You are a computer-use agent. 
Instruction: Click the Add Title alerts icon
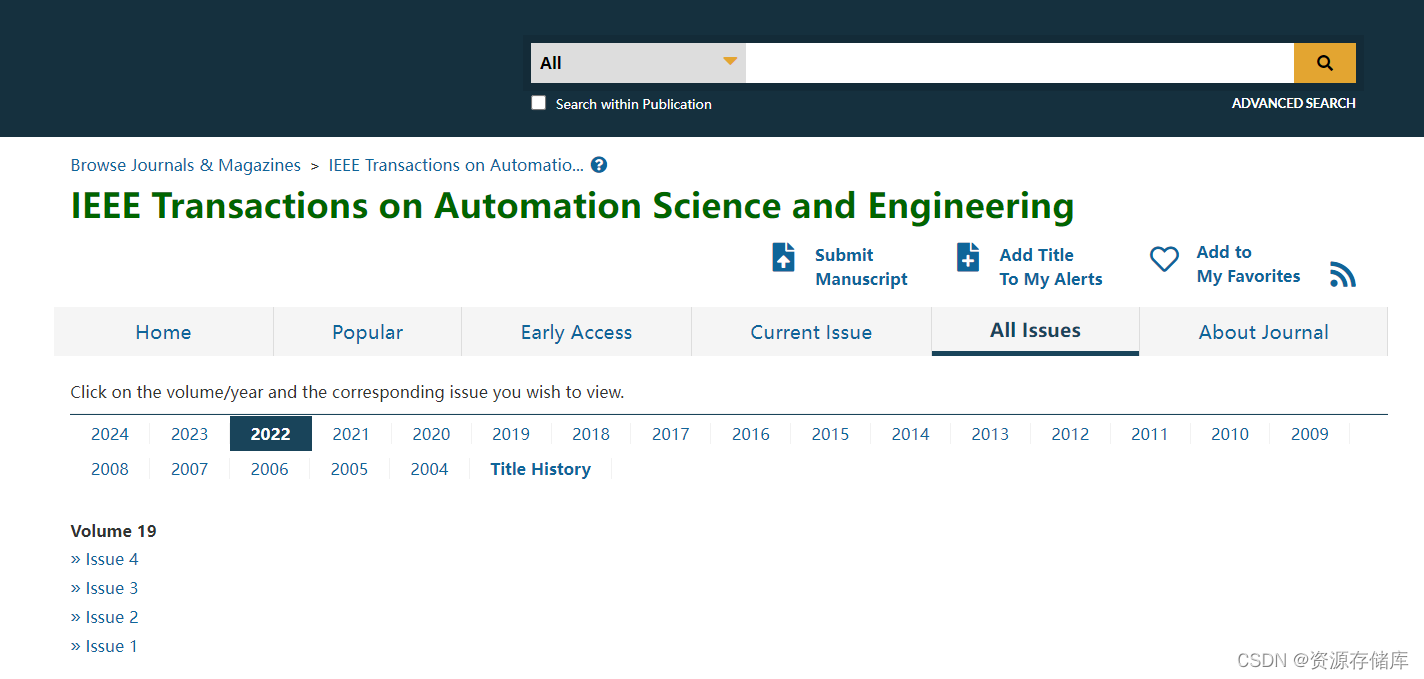[968, 257]
